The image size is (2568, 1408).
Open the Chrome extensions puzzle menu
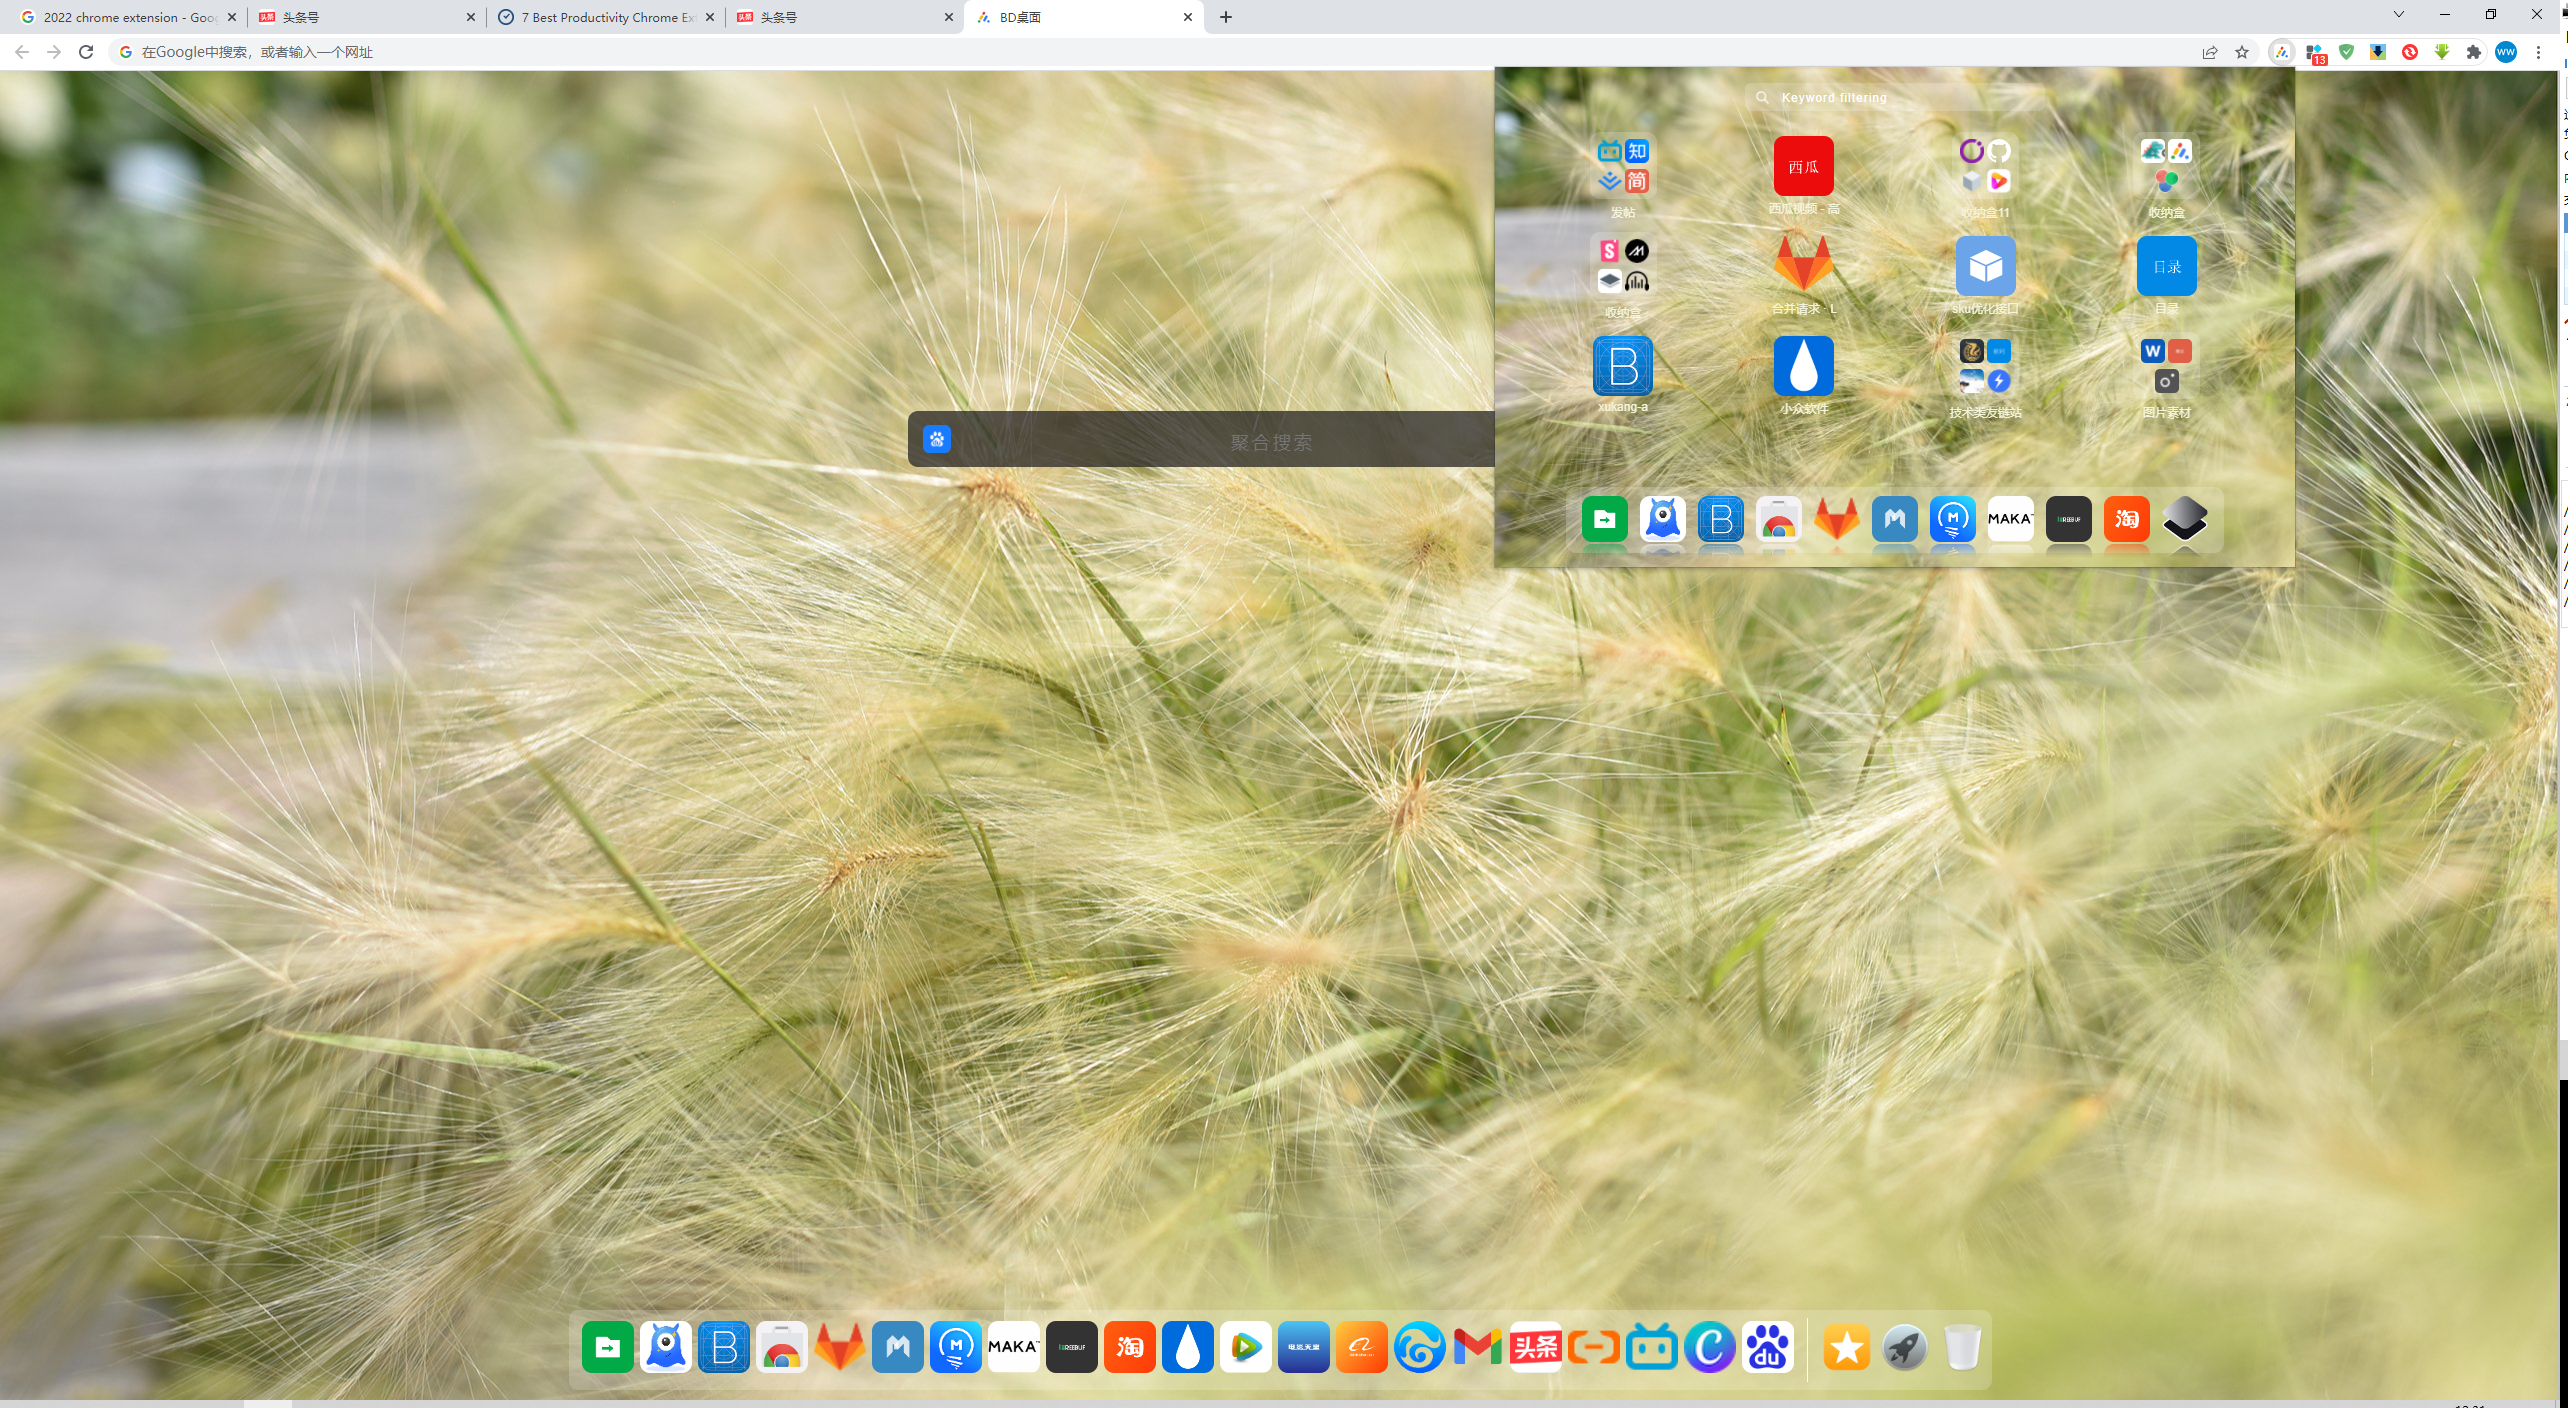[x=2474, y=52]
